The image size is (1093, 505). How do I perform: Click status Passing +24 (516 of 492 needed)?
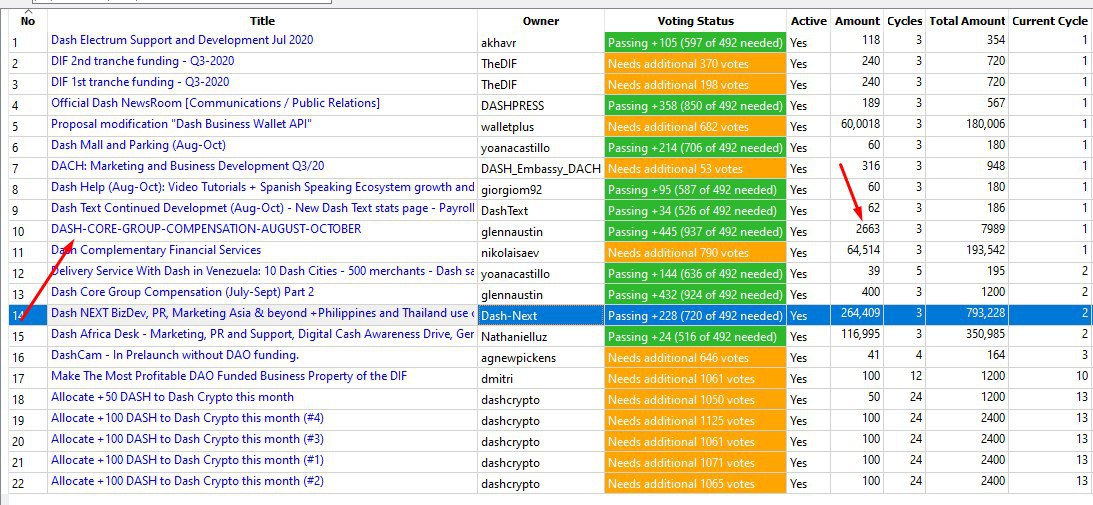coord(696,336)
